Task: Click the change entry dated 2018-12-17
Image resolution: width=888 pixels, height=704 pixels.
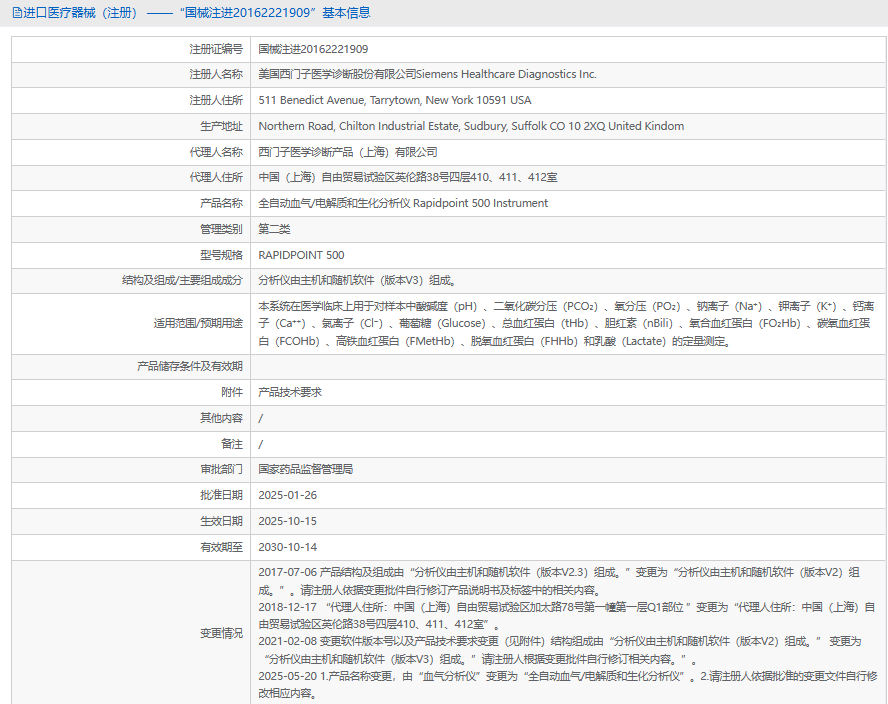Action: pyautogui.click(x=567, y=616)
